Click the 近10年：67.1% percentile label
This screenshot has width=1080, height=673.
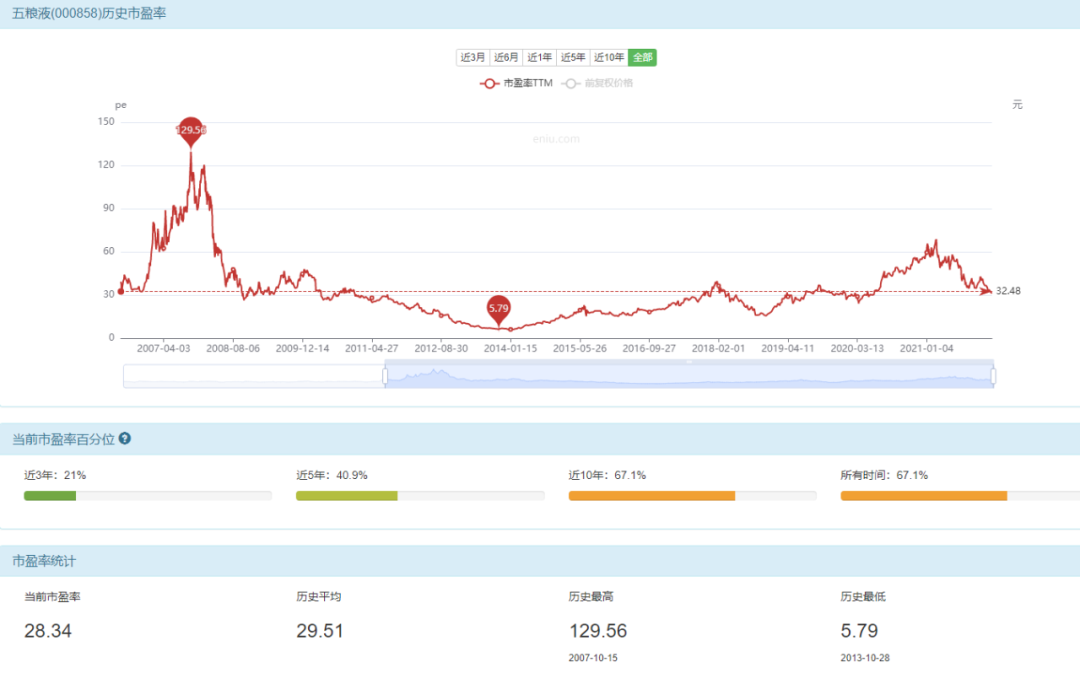607,475
